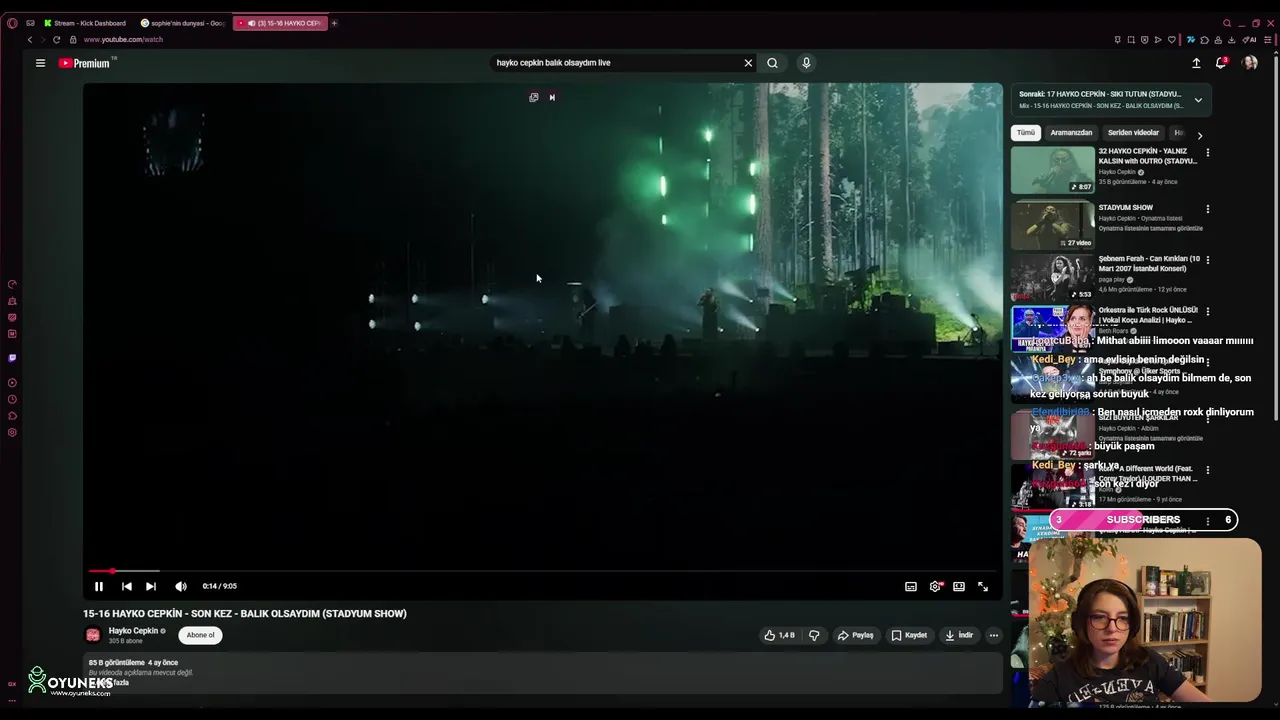Open STADYUM SHOW playlist thumbnail
The width and height of the screenshot is (1280, 720).
point(1052,224)
